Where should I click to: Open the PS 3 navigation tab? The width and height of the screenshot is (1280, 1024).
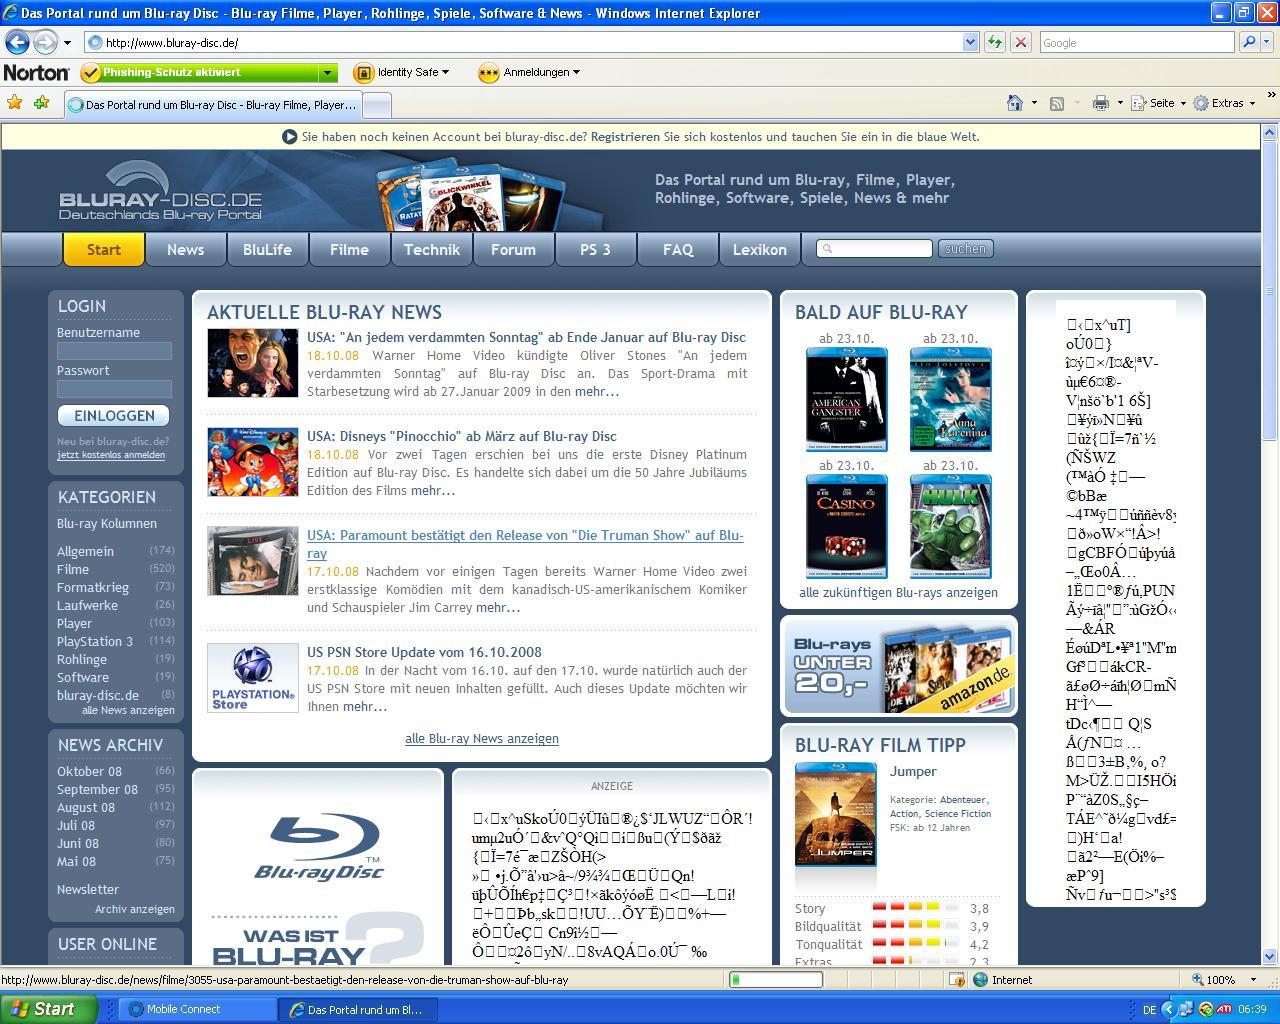[x=595, y=250]
